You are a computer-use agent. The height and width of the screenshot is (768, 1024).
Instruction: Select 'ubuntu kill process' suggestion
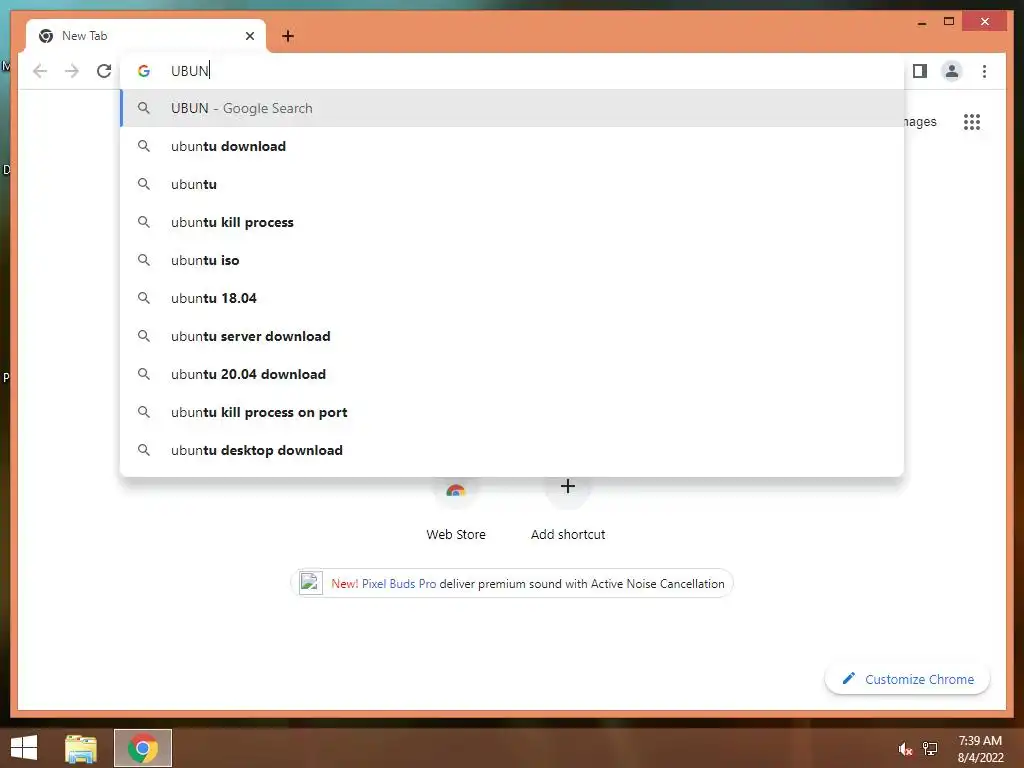click(512, 222)
